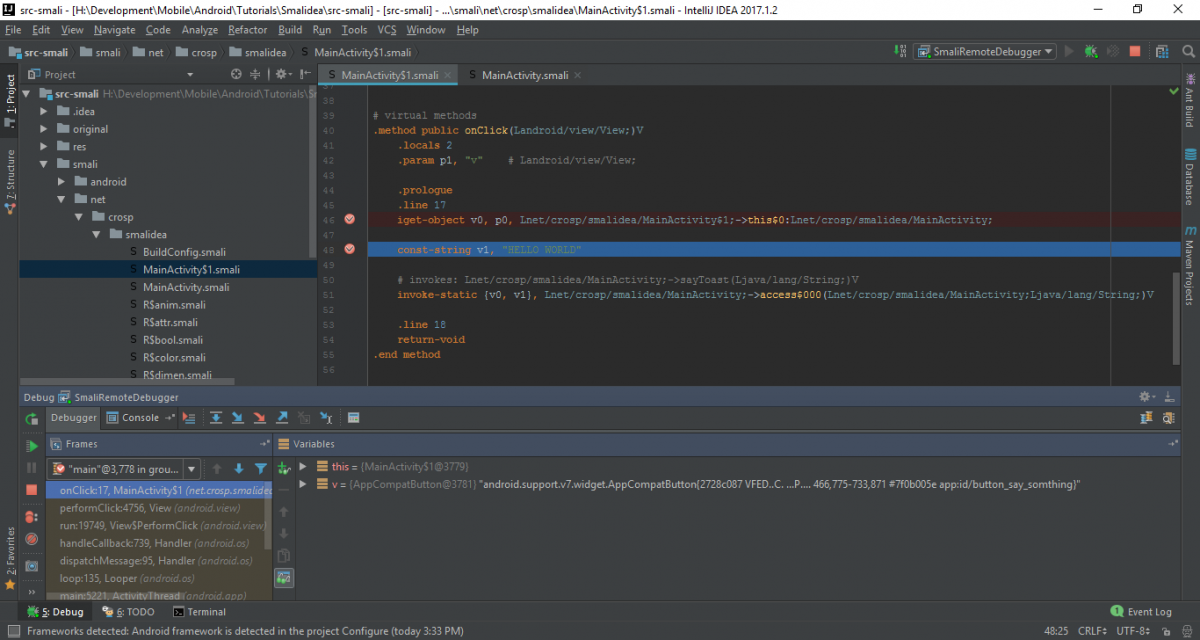Viewport: 1200px width, 640px height.
Task: Open the Navigate menu
Action: tap(114, 30)
